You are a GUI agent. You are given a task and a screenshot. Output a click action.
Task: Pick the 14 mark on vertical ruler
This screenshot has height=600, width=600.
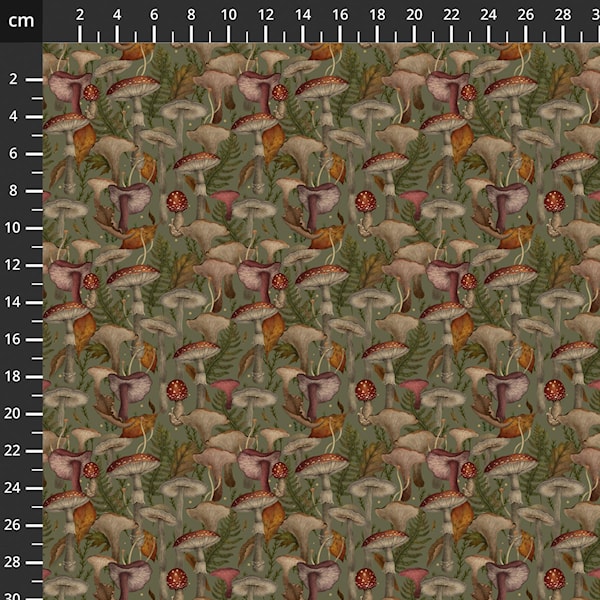click(x=16, y=301)
